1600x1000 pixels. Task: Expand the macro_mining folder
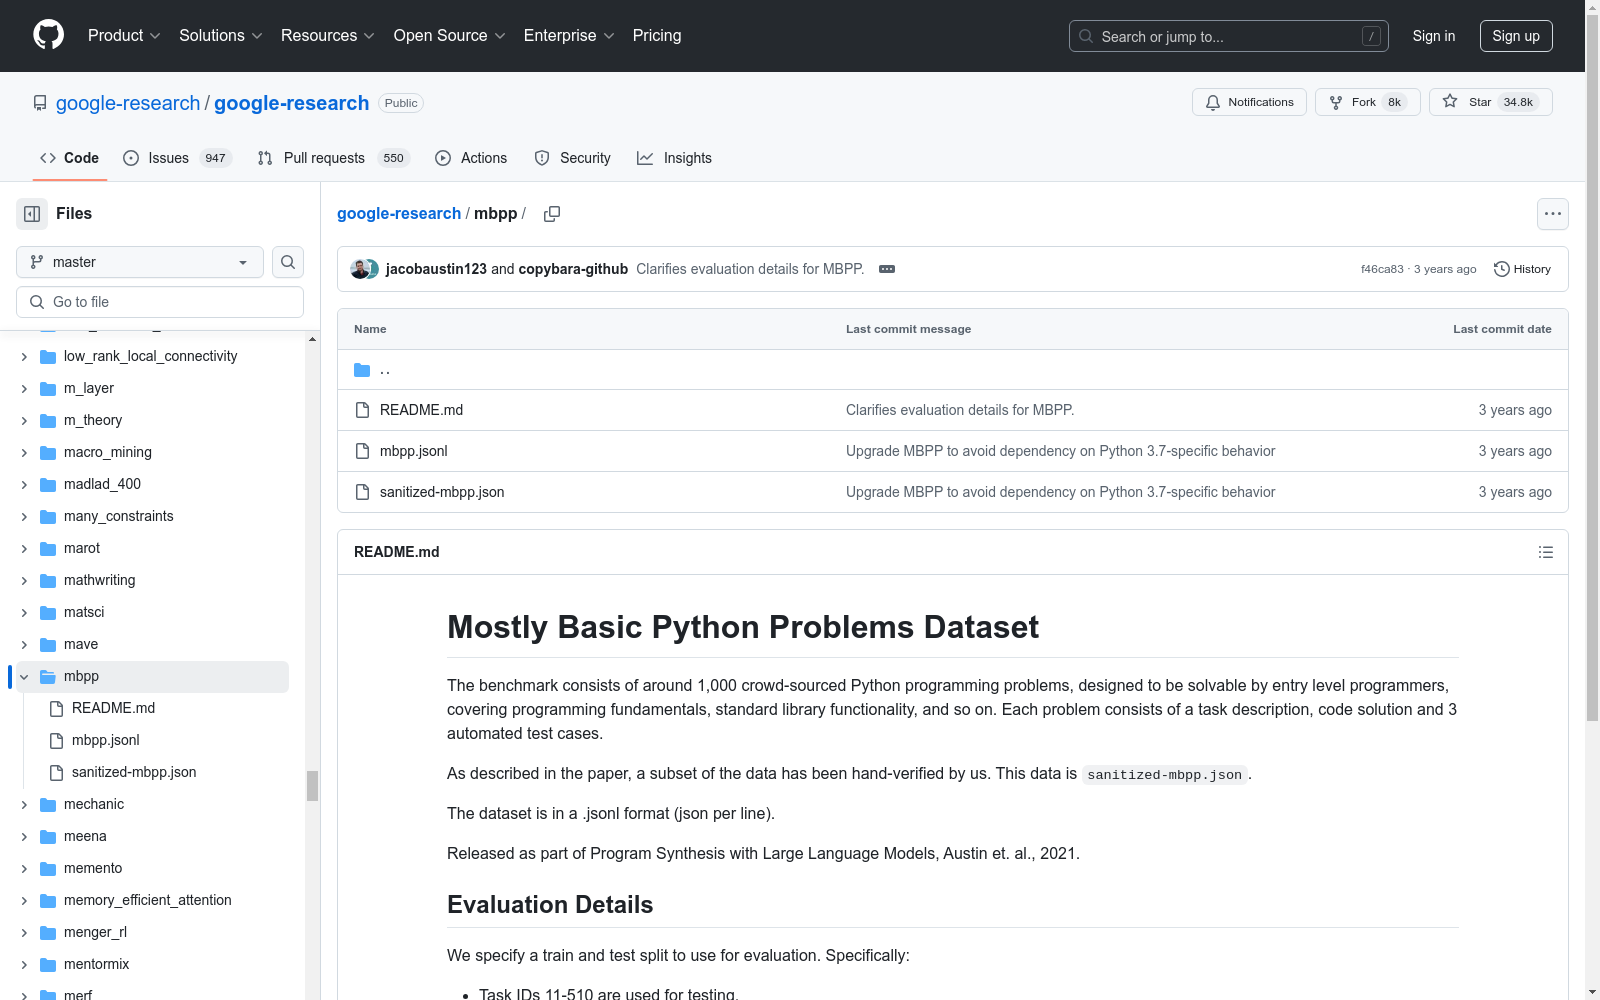click(x=24, y=452)
